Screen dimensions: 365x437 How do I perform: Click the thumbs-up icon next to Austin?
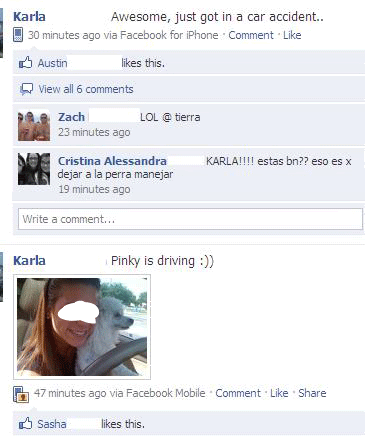click(26, 63)
